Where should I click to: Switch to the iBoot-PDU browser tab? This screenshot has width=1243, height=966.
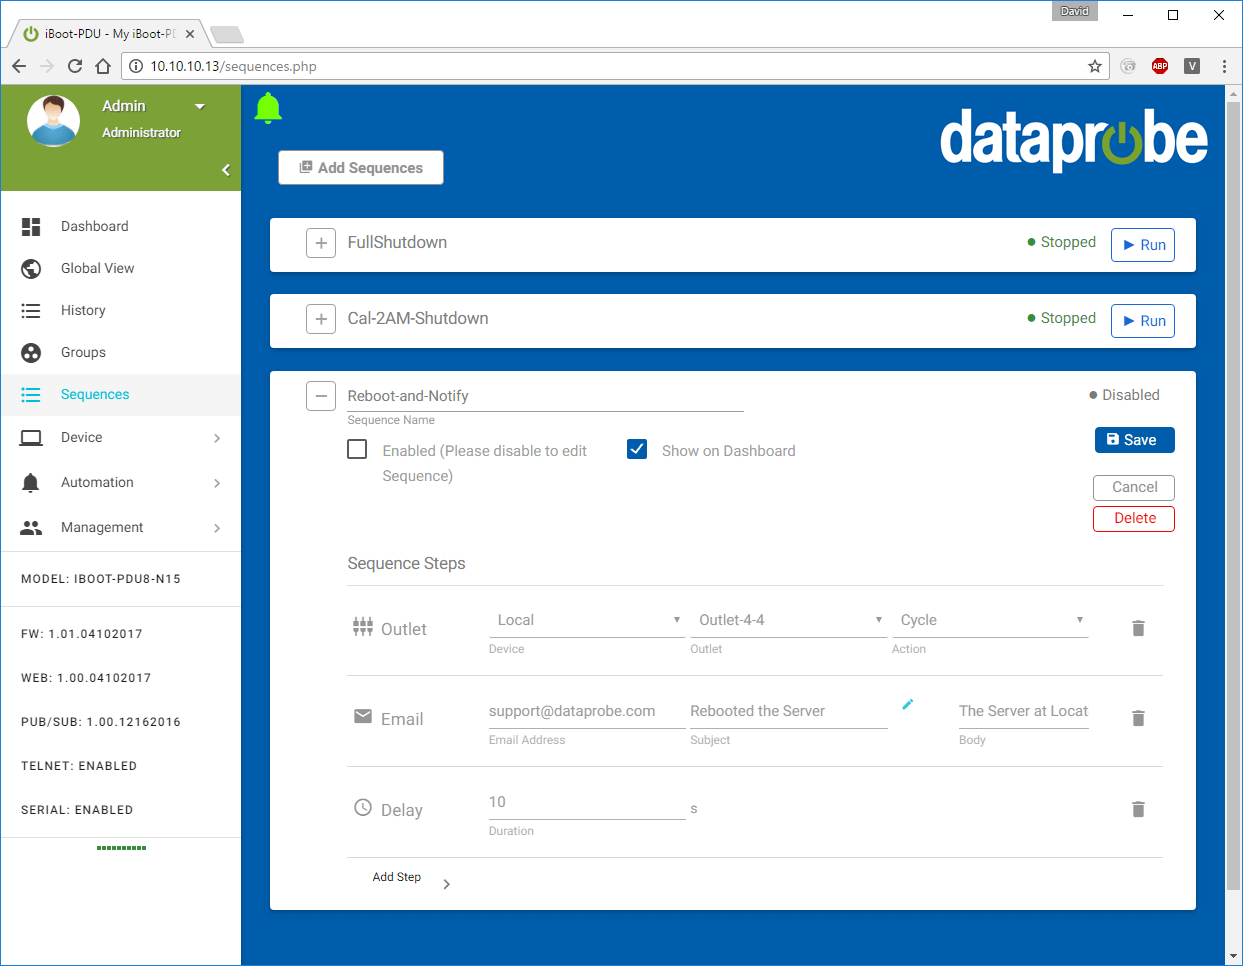point(100,32)
